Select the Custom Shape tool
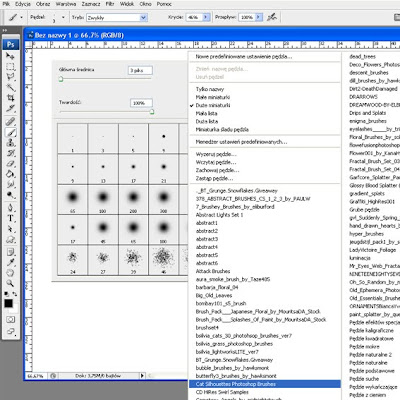Viewport: 400px width, 400px height. [x=10, y=239]
